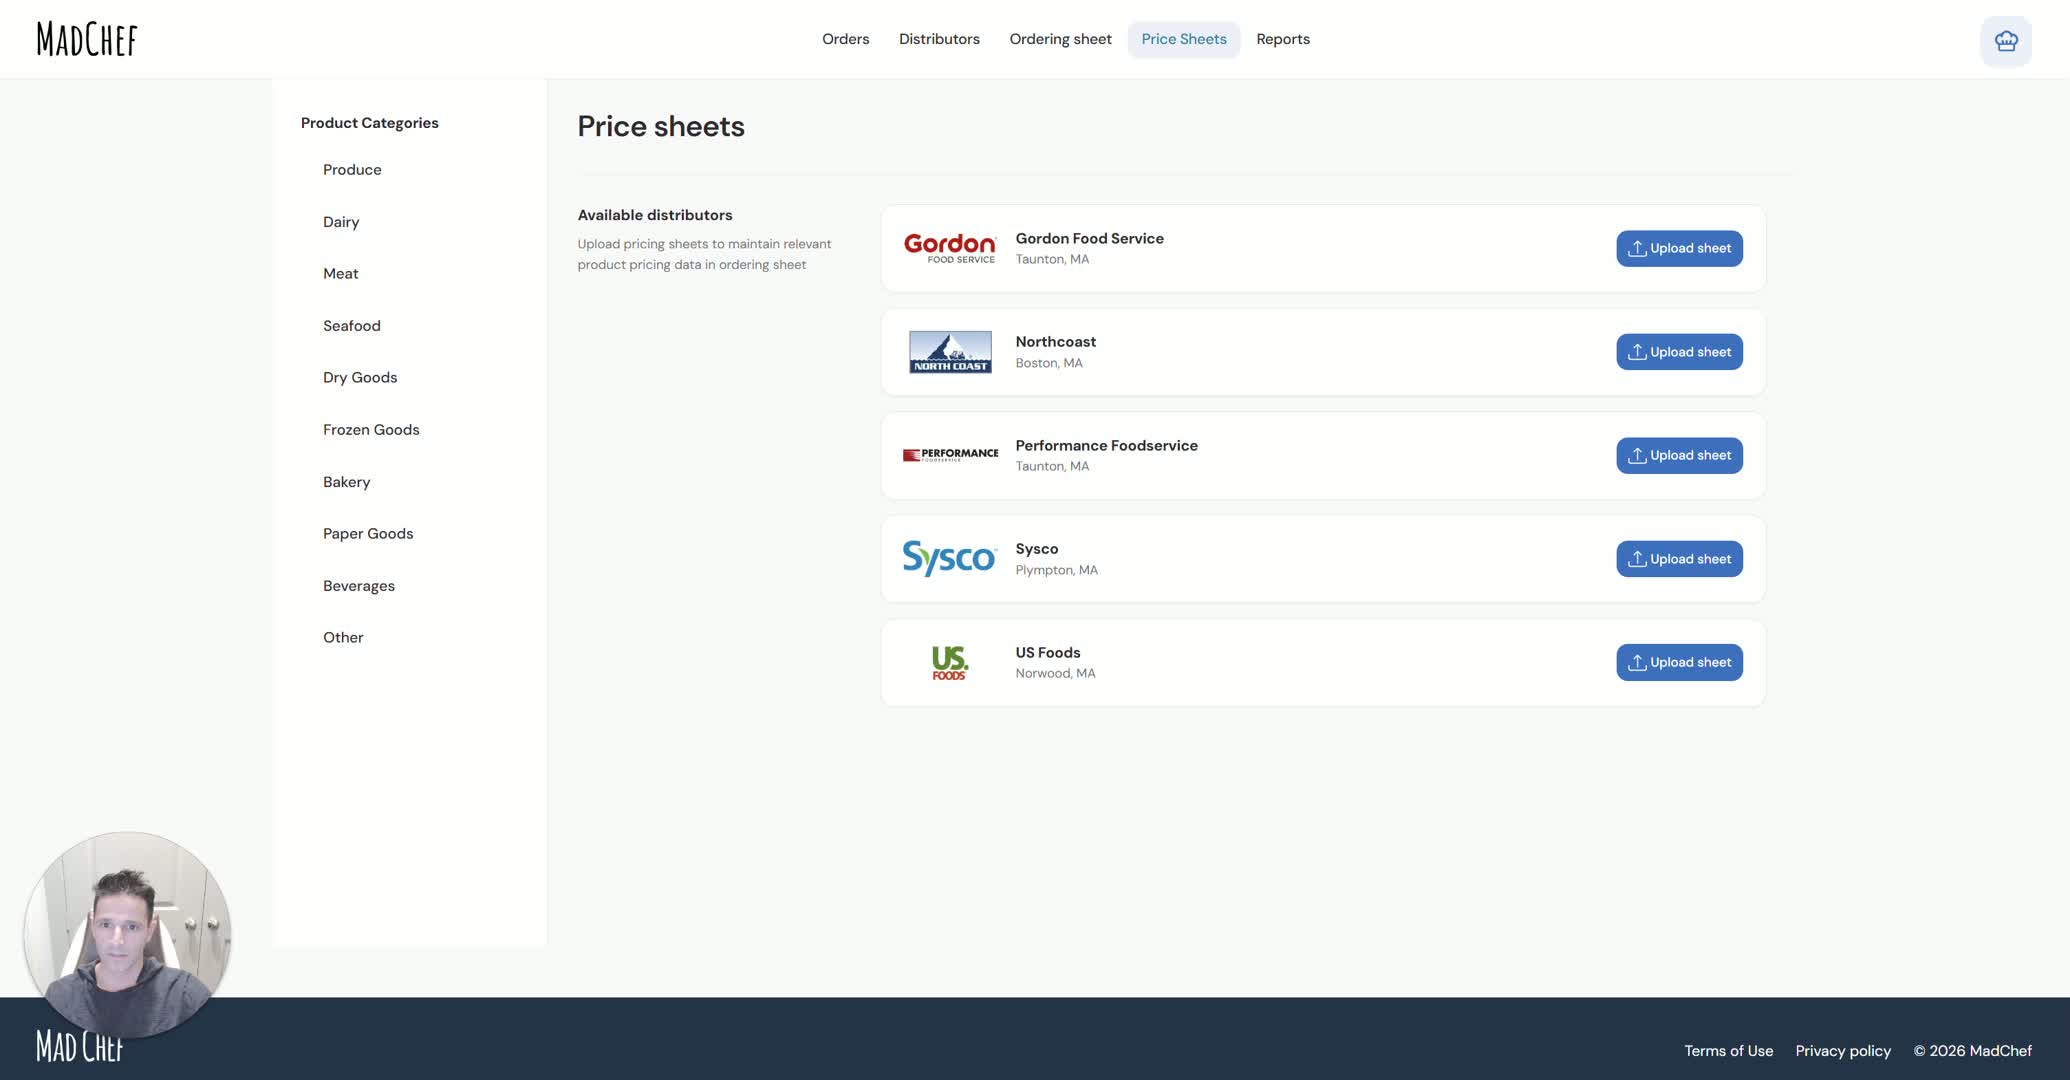
Task: Click the Performance Foodservice name
Action: click(1106, 446)
